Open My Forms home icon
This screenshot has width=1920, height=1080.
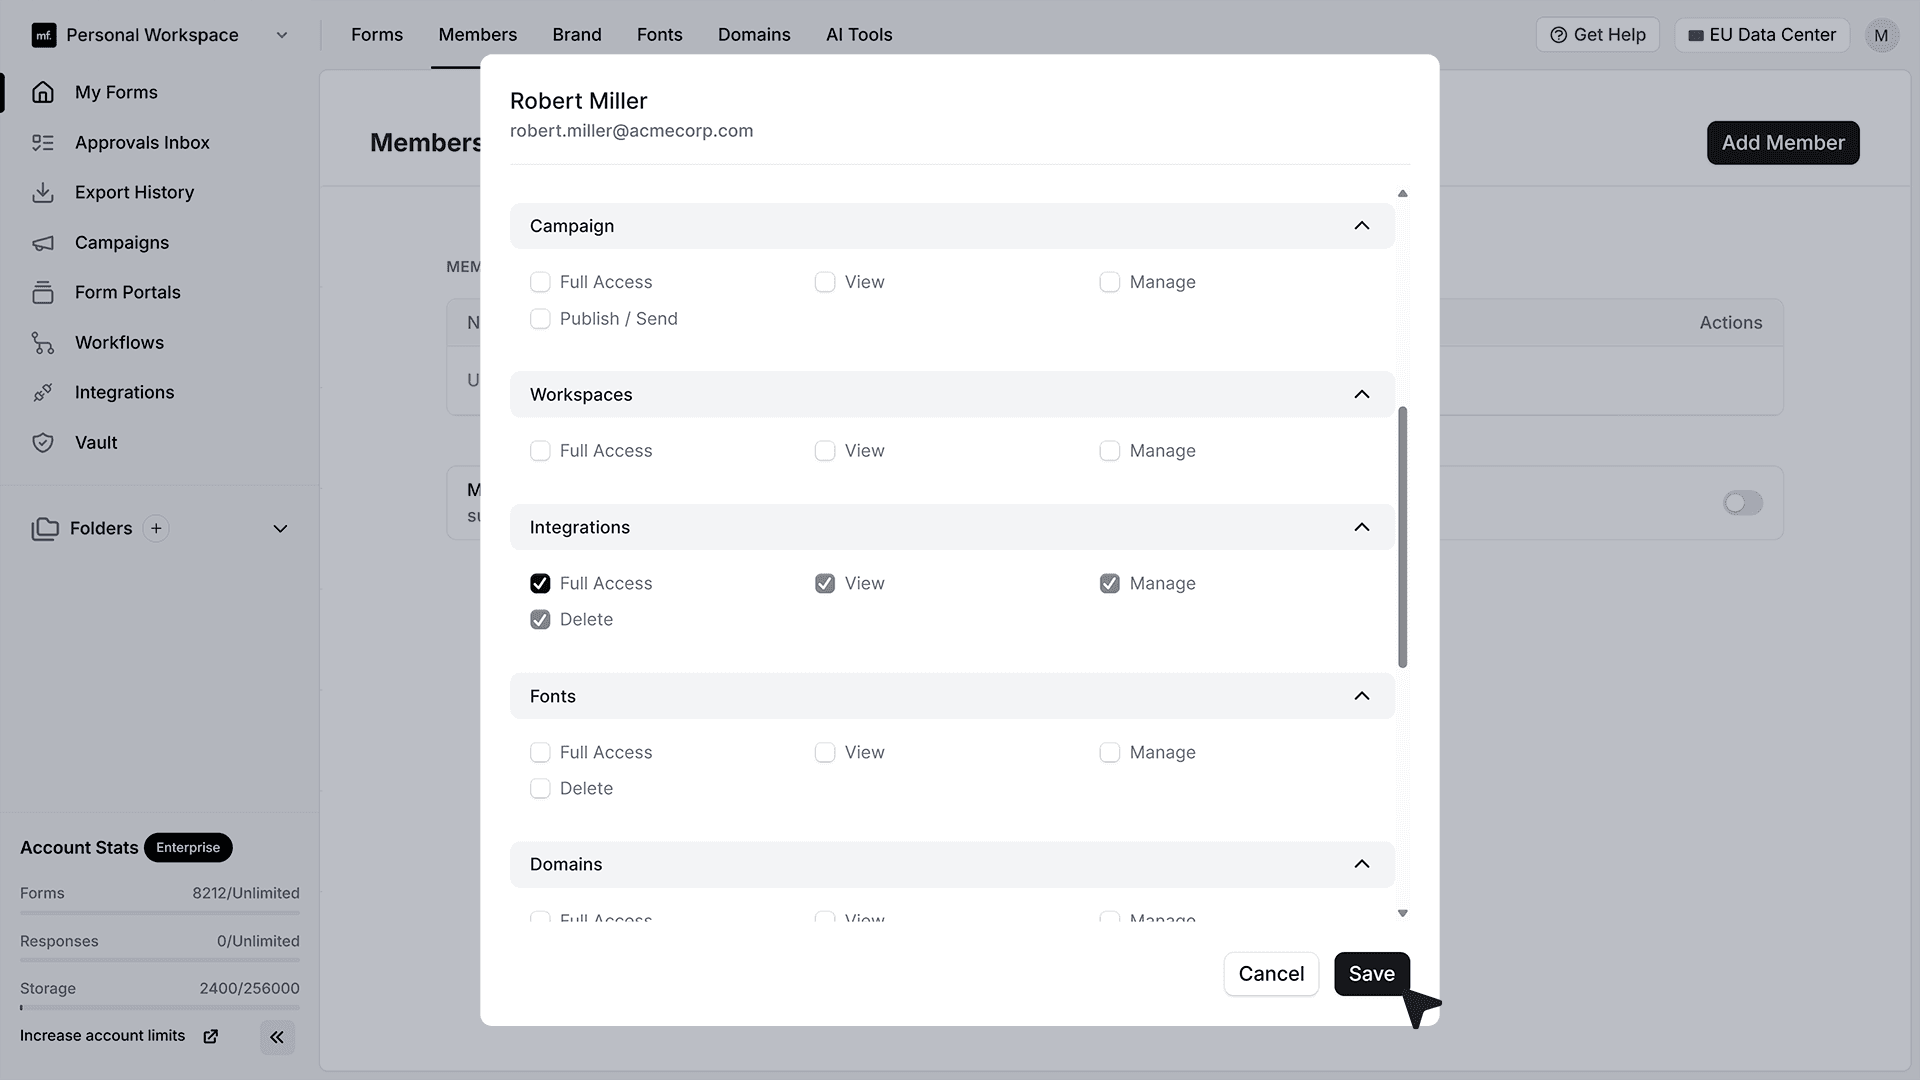pos(43,92)
